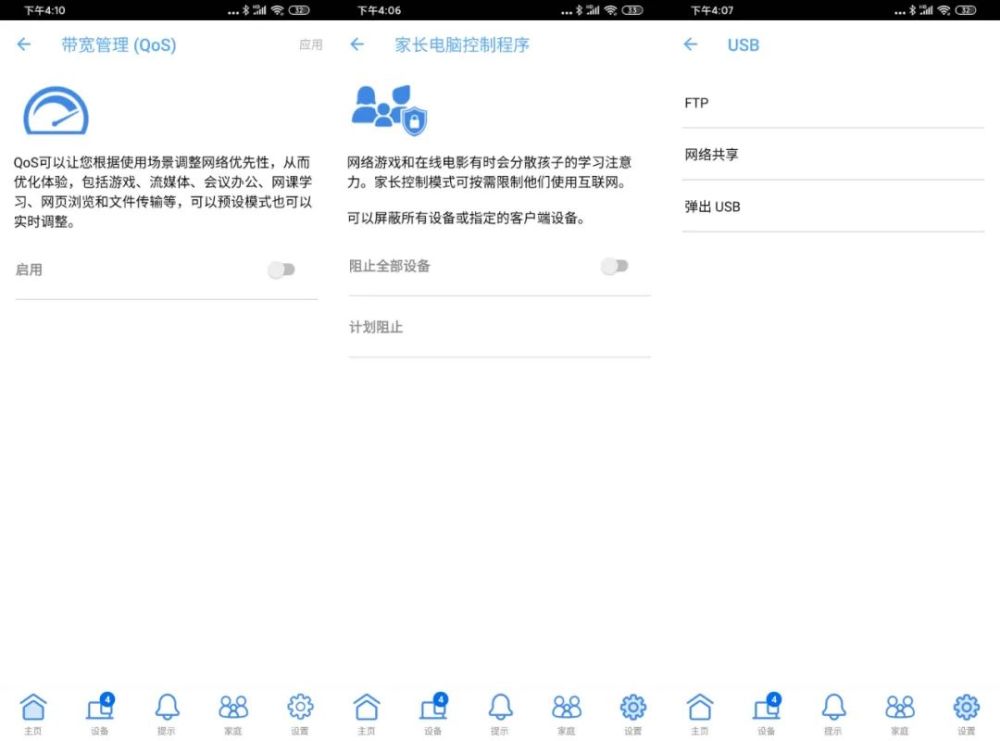
Task: Open notifications bell in the QoS screen
Action: [x=167, y=714]
